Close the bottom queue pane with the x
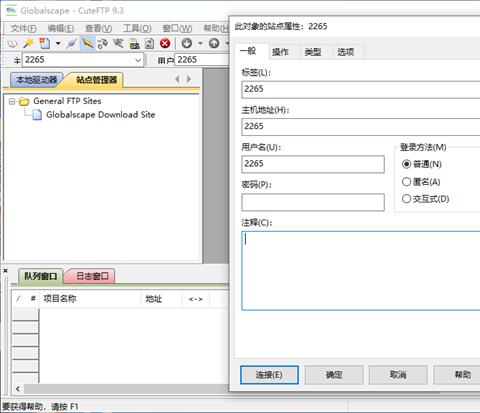The image size is (480, 413). [5, 271]
